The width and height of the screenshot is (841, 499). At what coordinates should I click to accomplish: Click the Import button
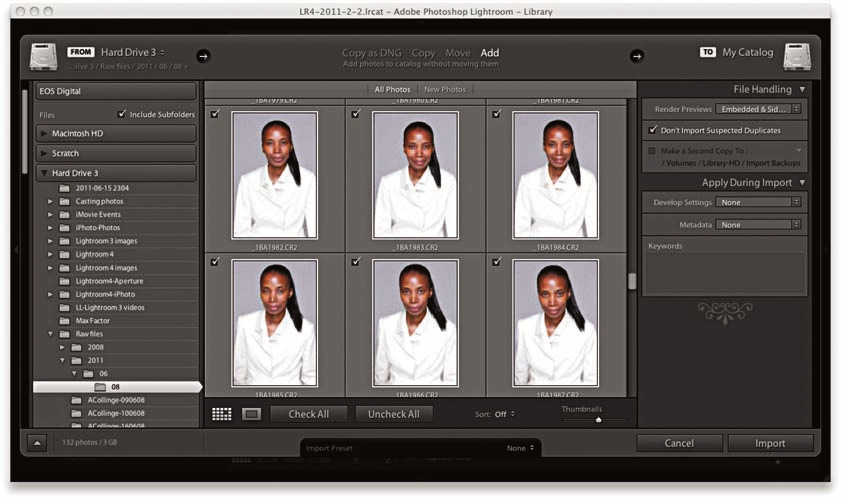coord(770,443)
